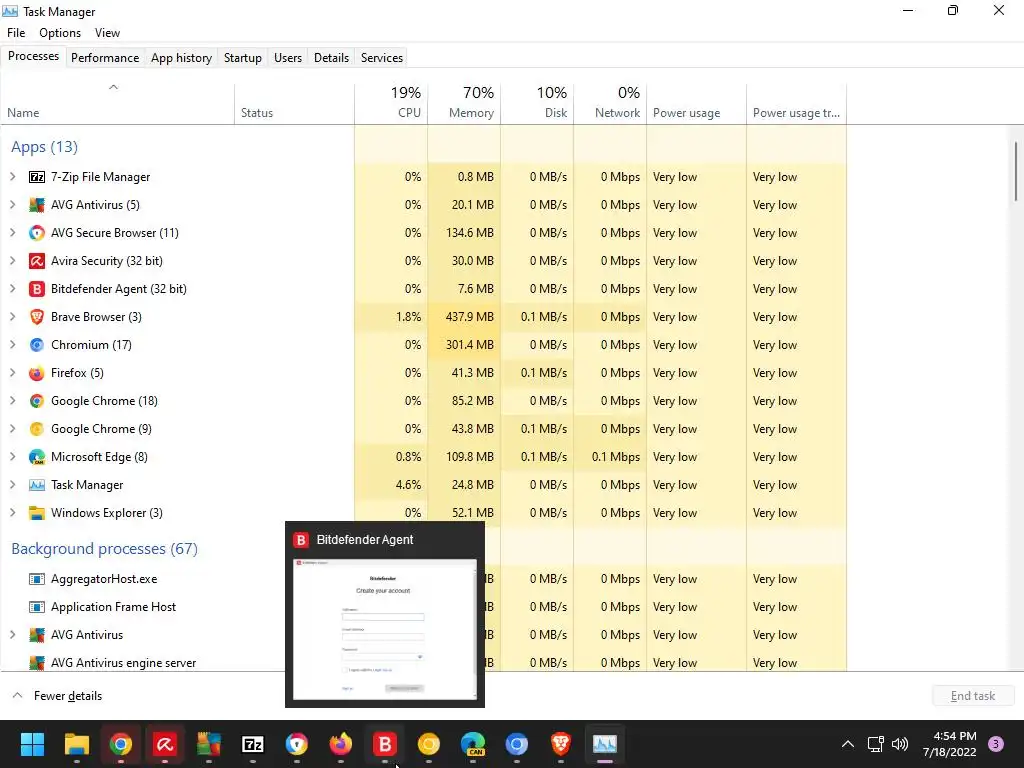
Task: Click the 4.6% CPU cell
Action: coord(391,485)
